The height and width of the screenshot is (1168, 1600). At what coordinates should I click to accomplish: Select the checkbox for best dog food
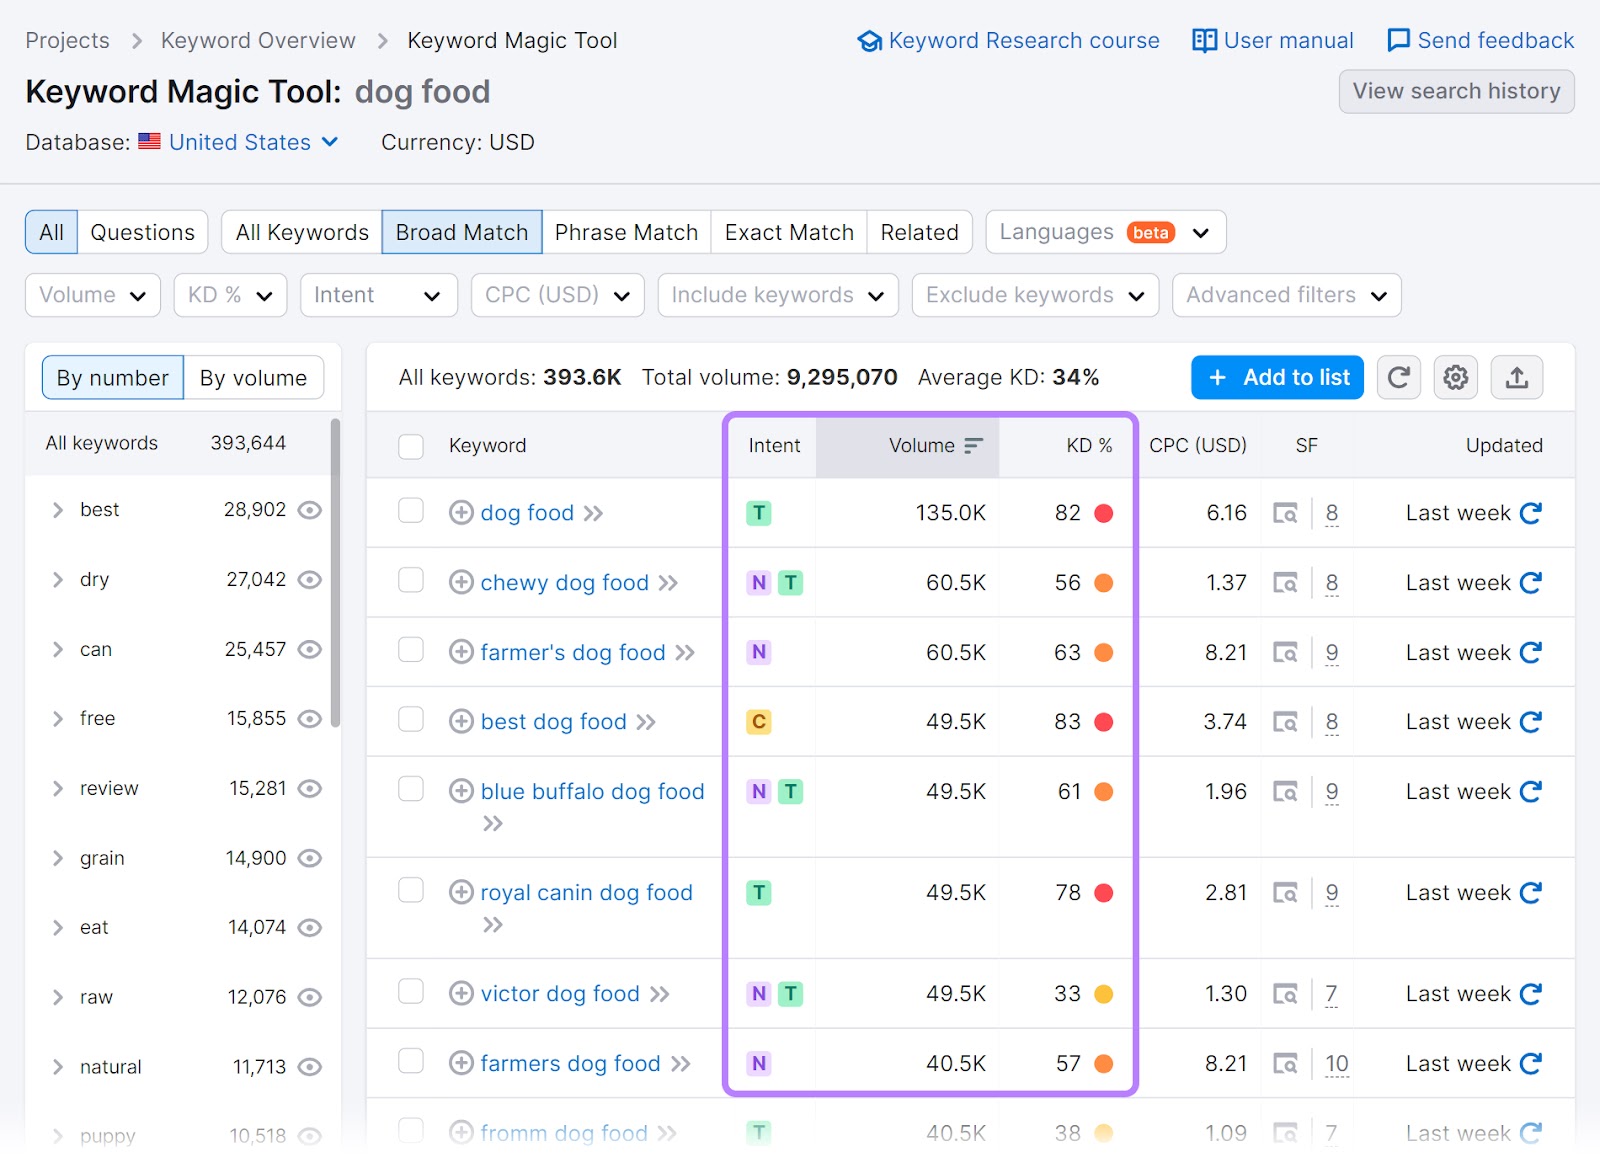[x=410, y=721]
